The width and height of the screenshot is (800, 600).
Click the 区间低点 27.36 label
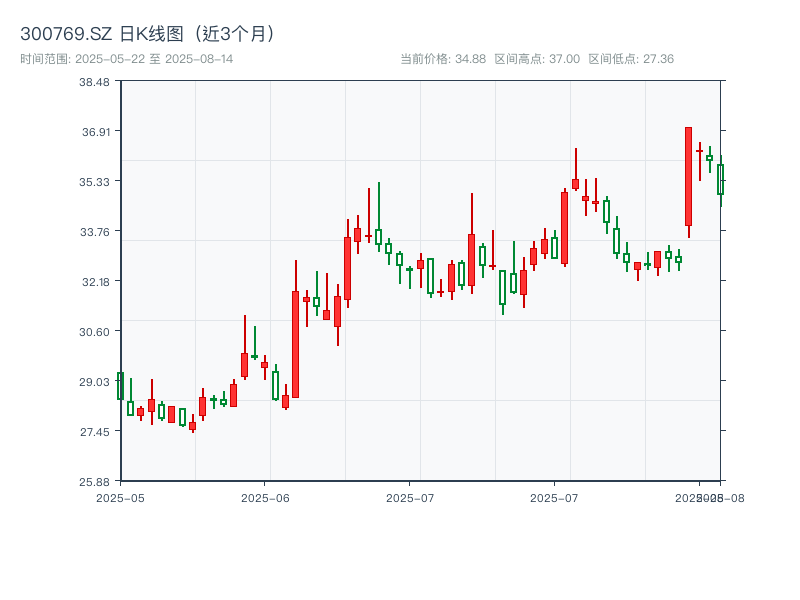pyautogui.click(x=631, y=59)
